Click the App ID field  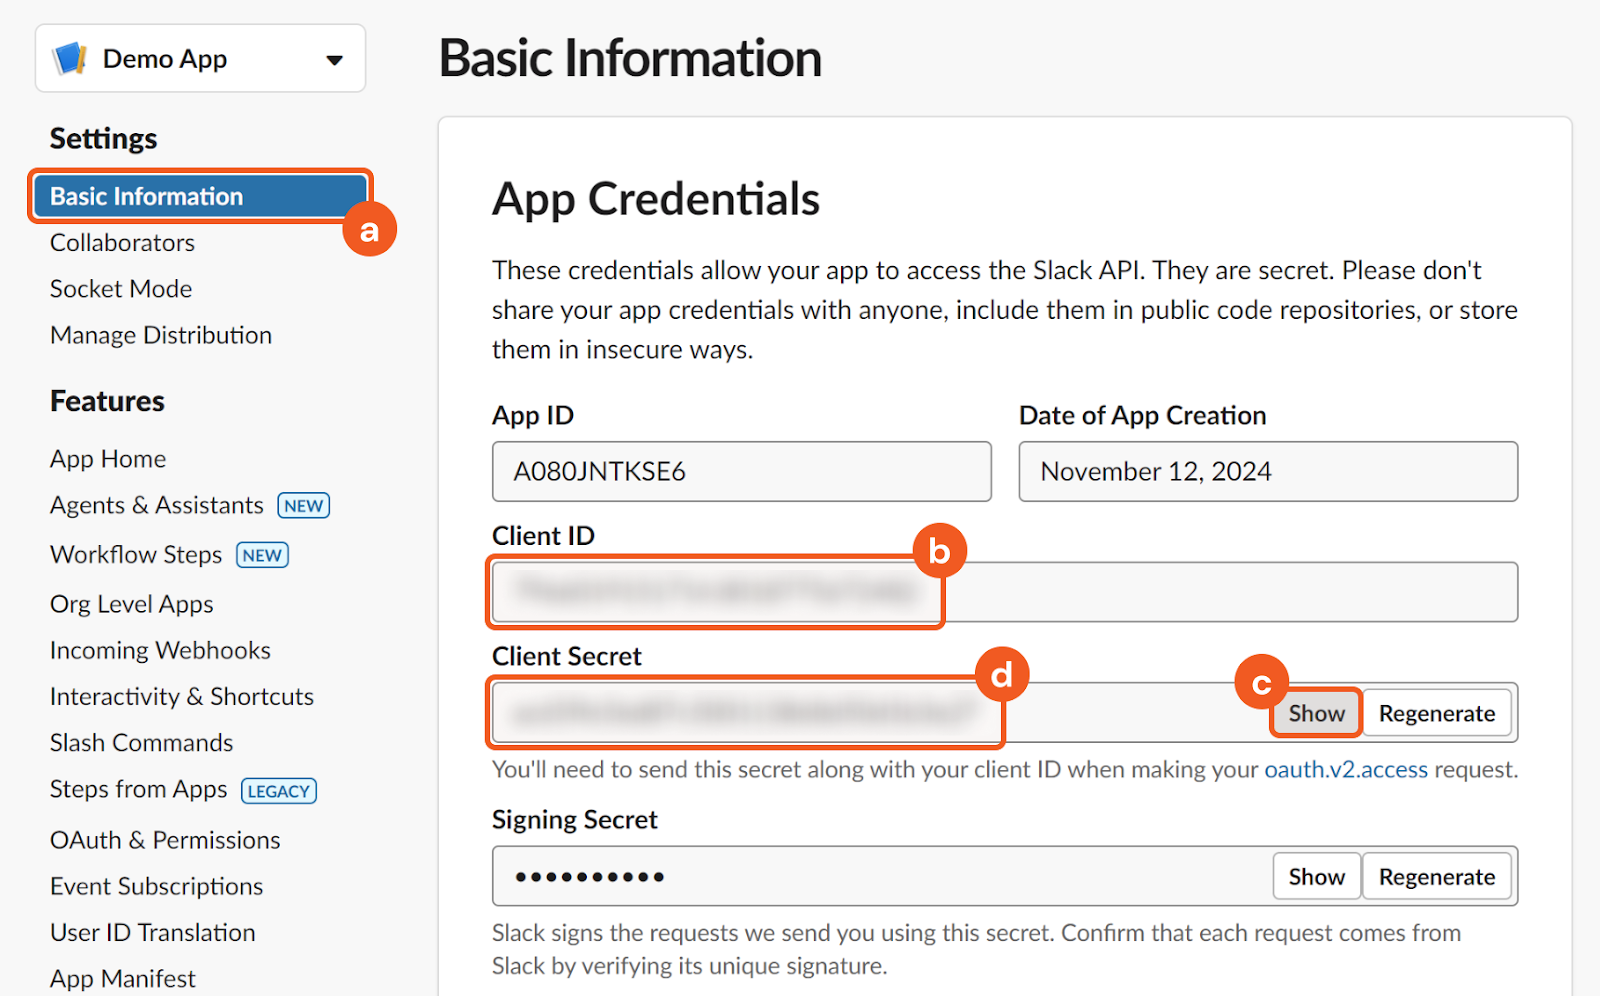point(741,472)
